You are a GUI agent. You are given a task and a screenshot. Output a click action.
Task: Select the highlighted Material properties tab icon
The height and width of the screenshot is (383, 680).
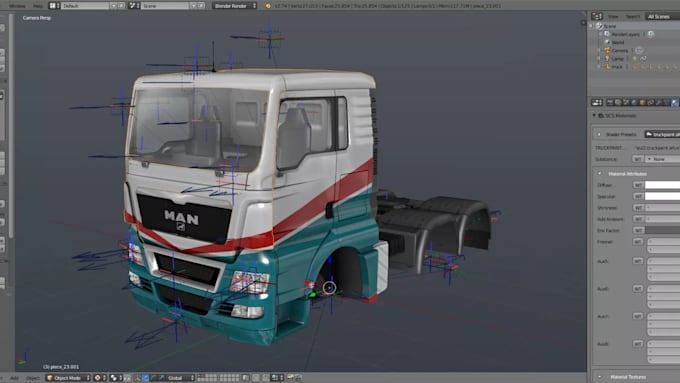[675, 102]
